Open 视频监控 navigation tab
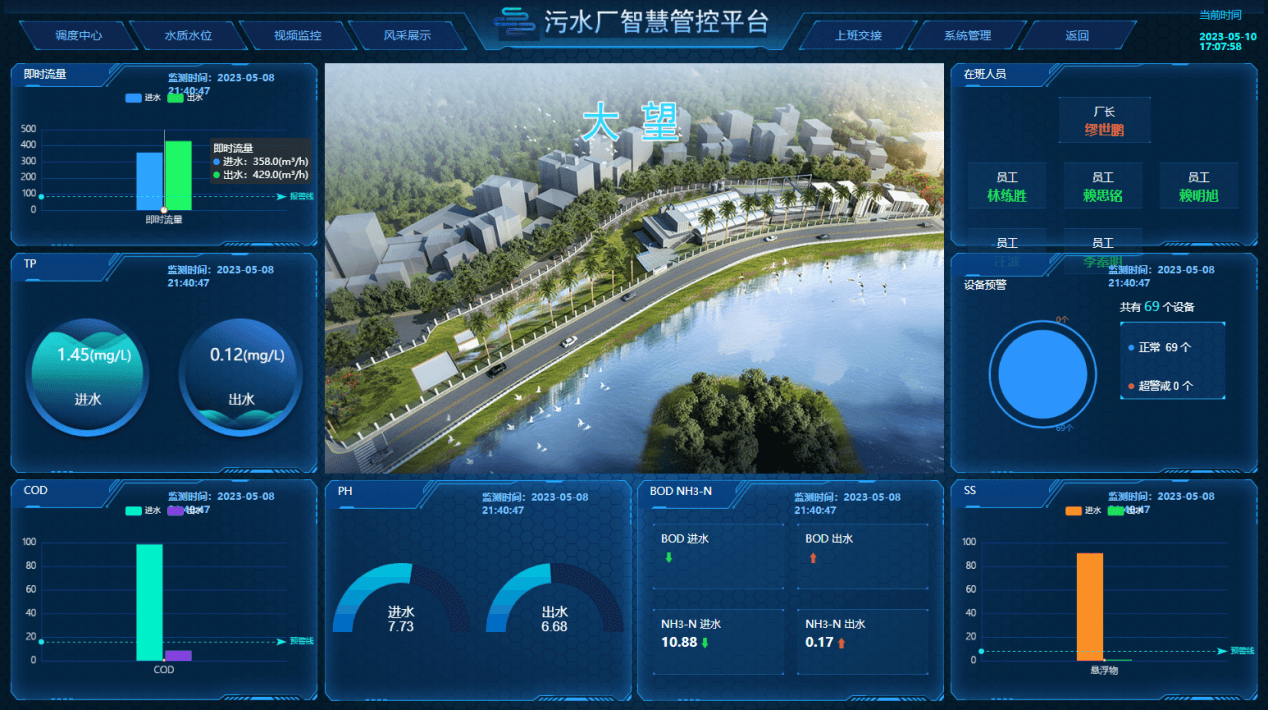This screenshot has width=1268, height=710. tap(297, 36)
